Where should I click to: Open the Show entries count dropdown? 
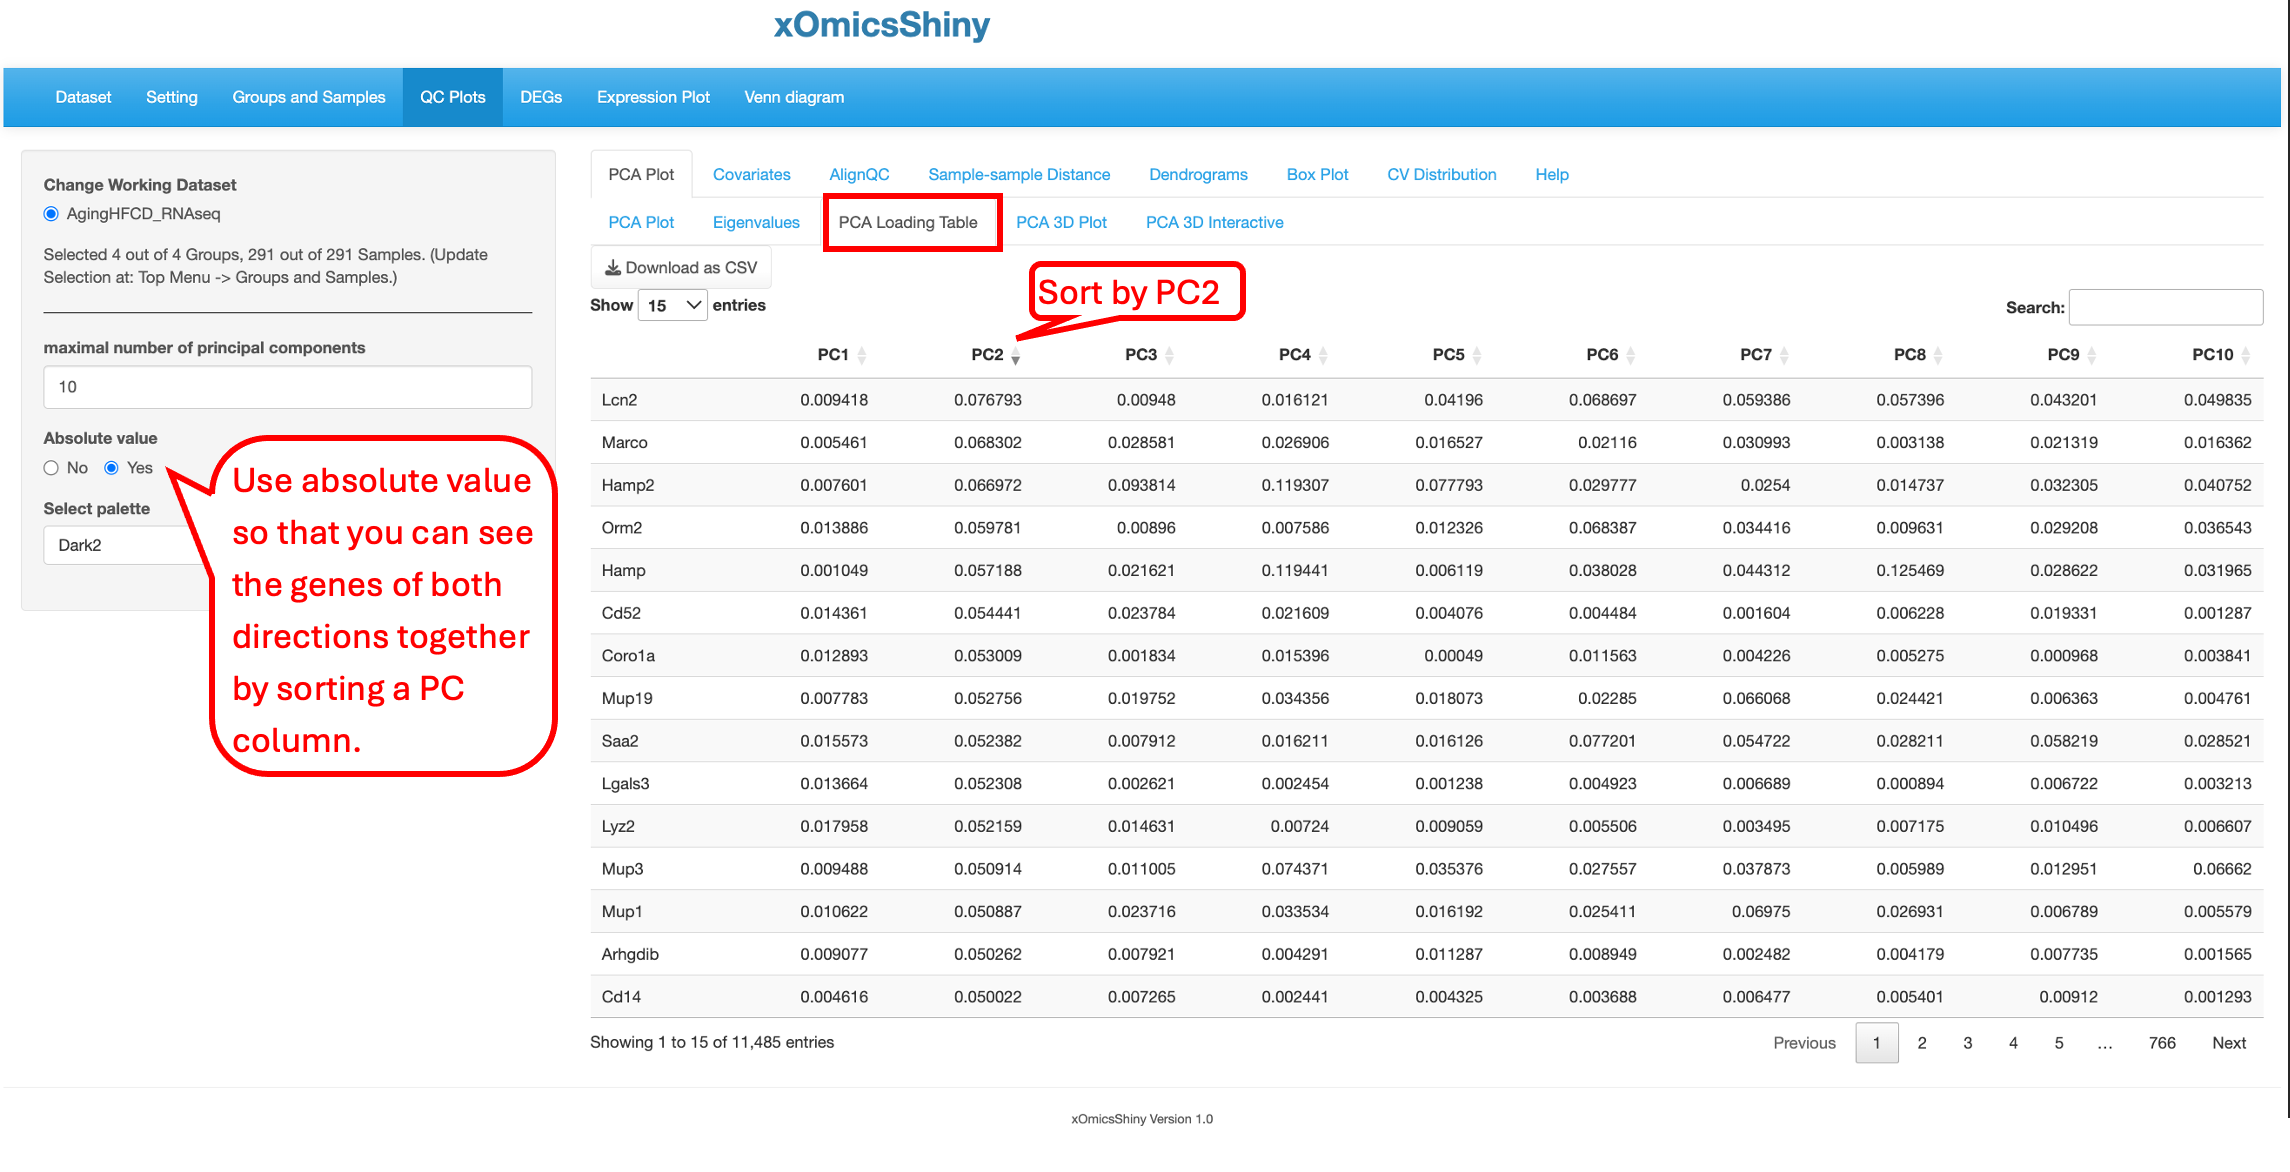[673, 306]
